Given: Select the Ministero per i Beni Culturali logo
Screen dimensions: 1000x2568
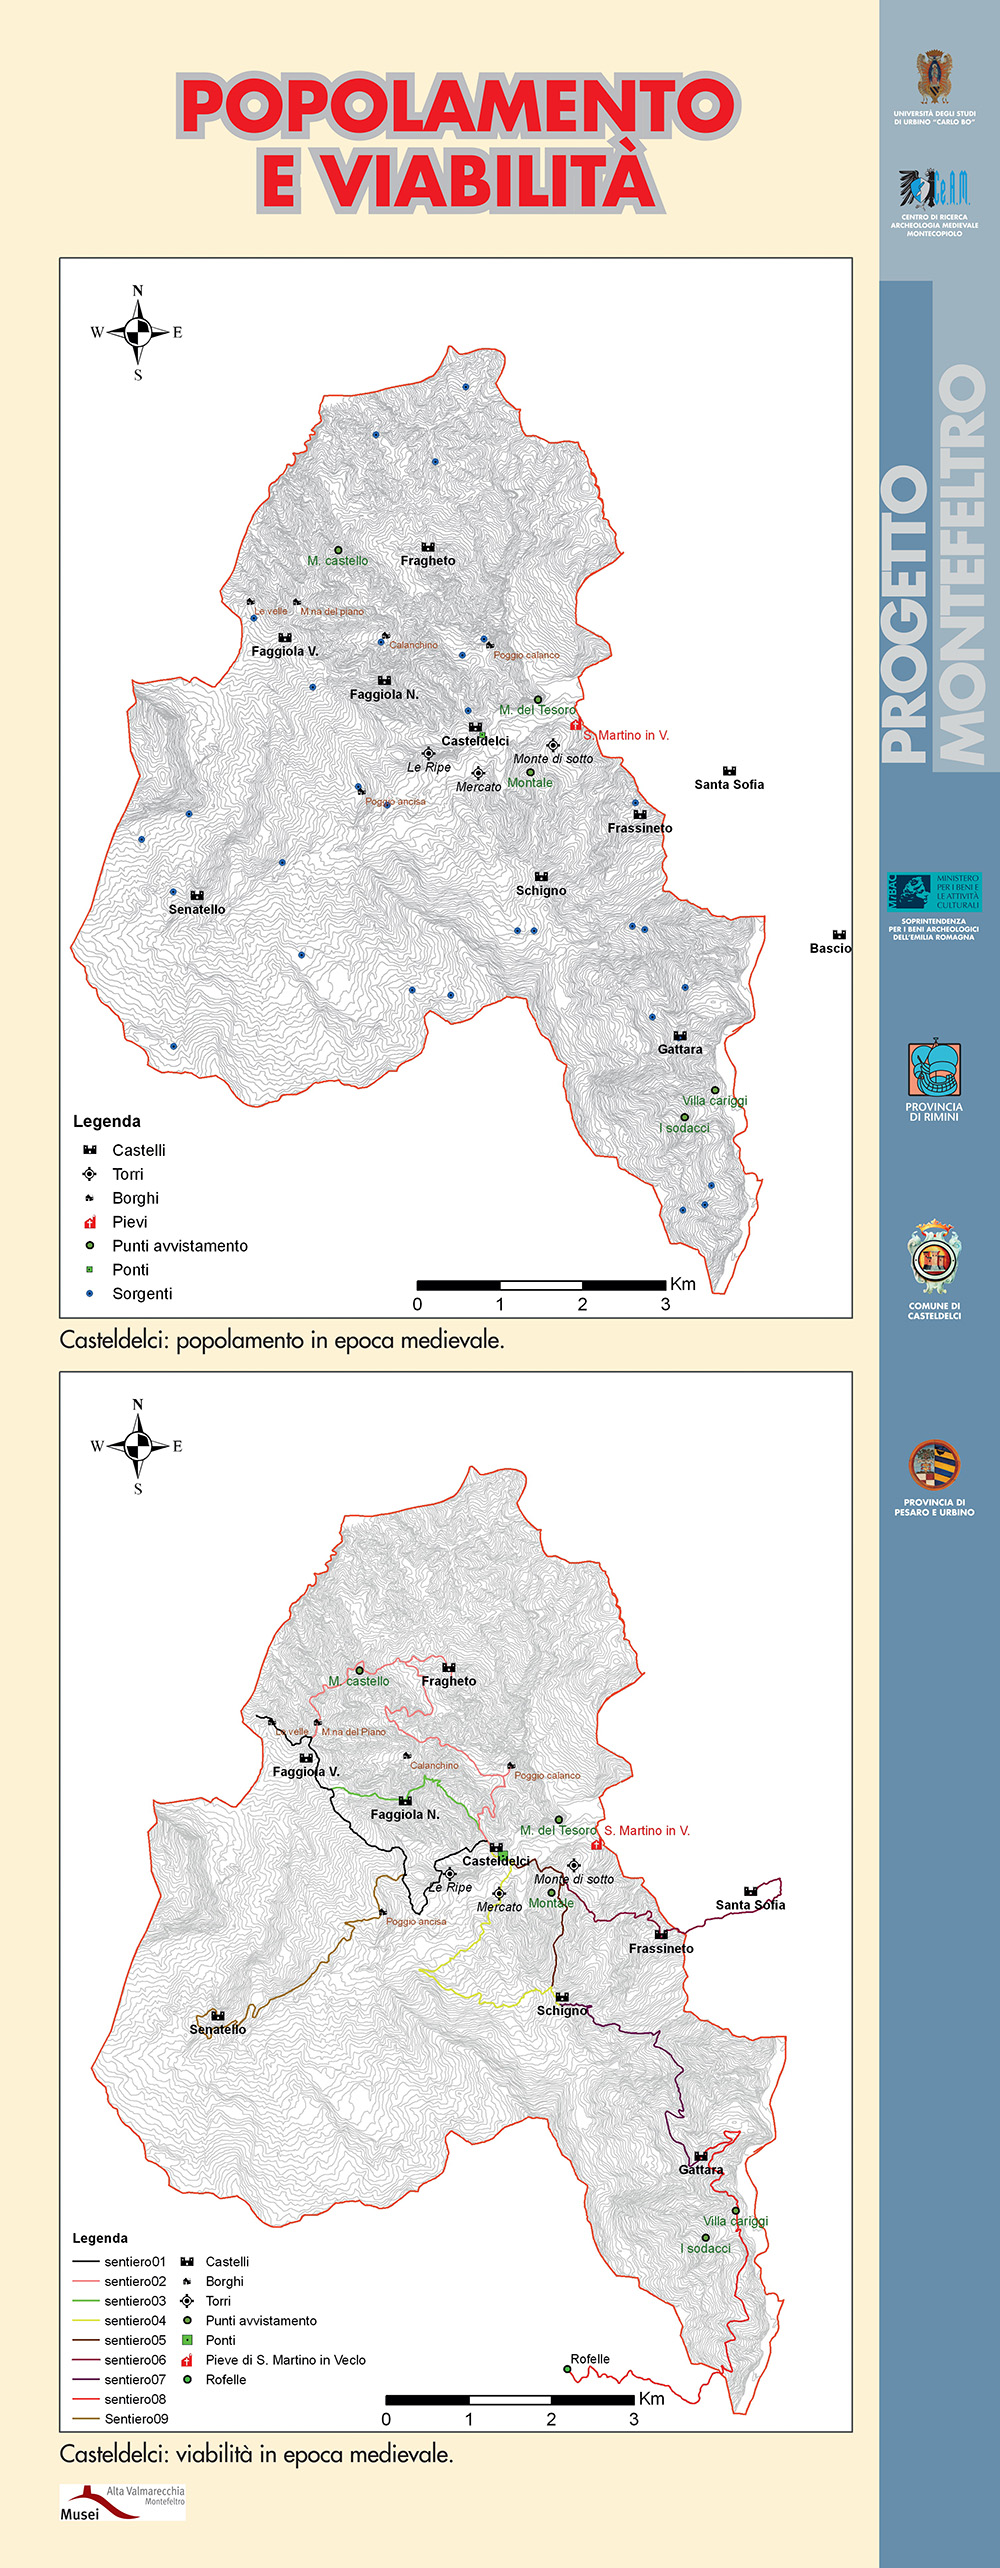Looking at the screenshot, I should pyautogui.click(x=934, y=891).
